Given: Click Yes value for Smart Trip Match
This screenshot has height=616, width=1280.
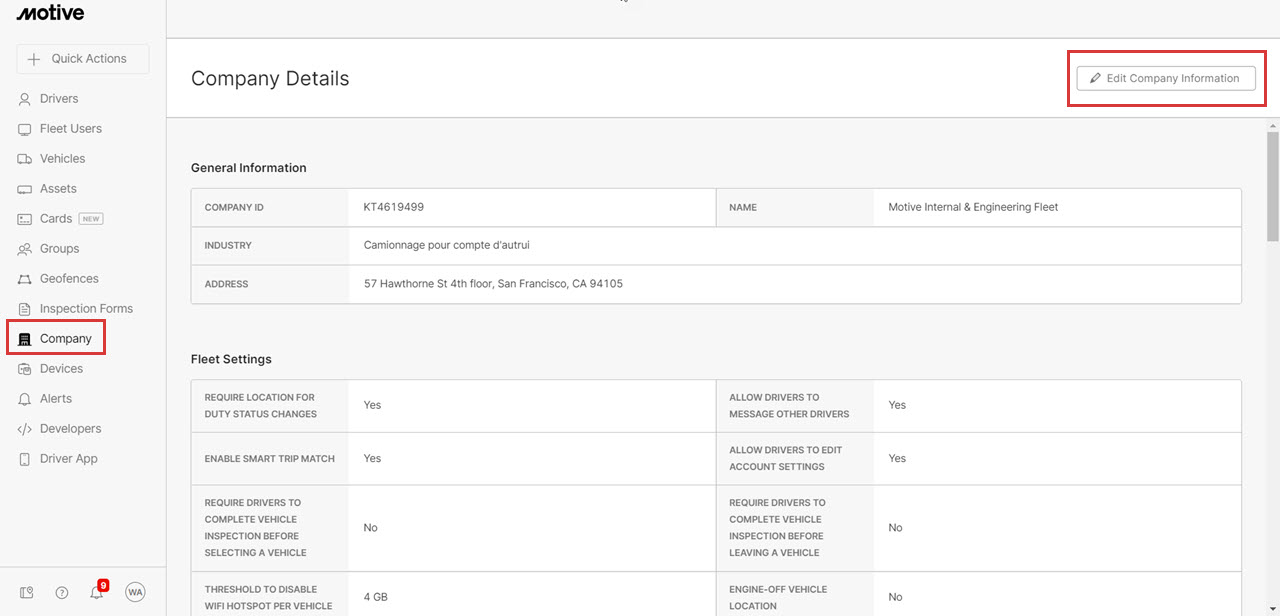Looking at the screenshot, I should click(x=373, y=458).
